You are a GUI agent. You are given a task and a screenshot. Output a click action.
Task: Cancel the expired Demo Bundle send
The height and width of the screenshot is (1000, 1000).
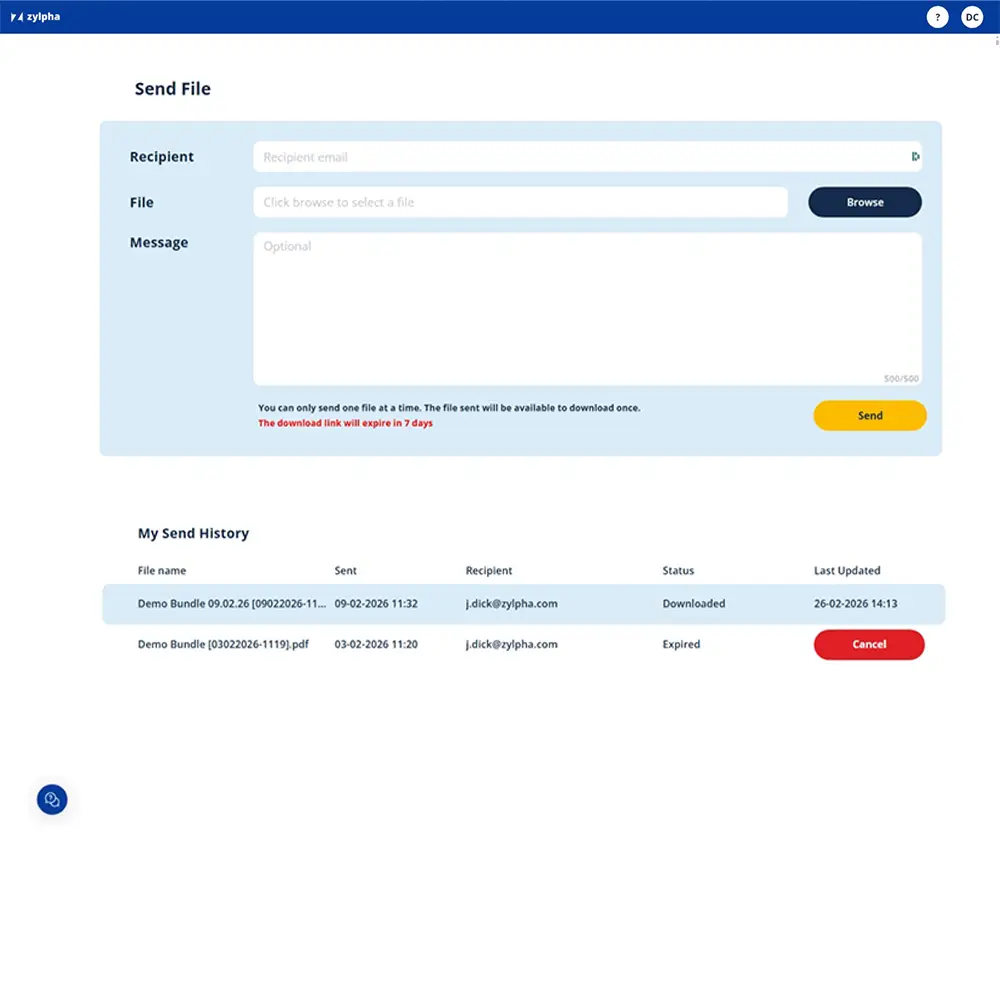[x=868, y=644]
